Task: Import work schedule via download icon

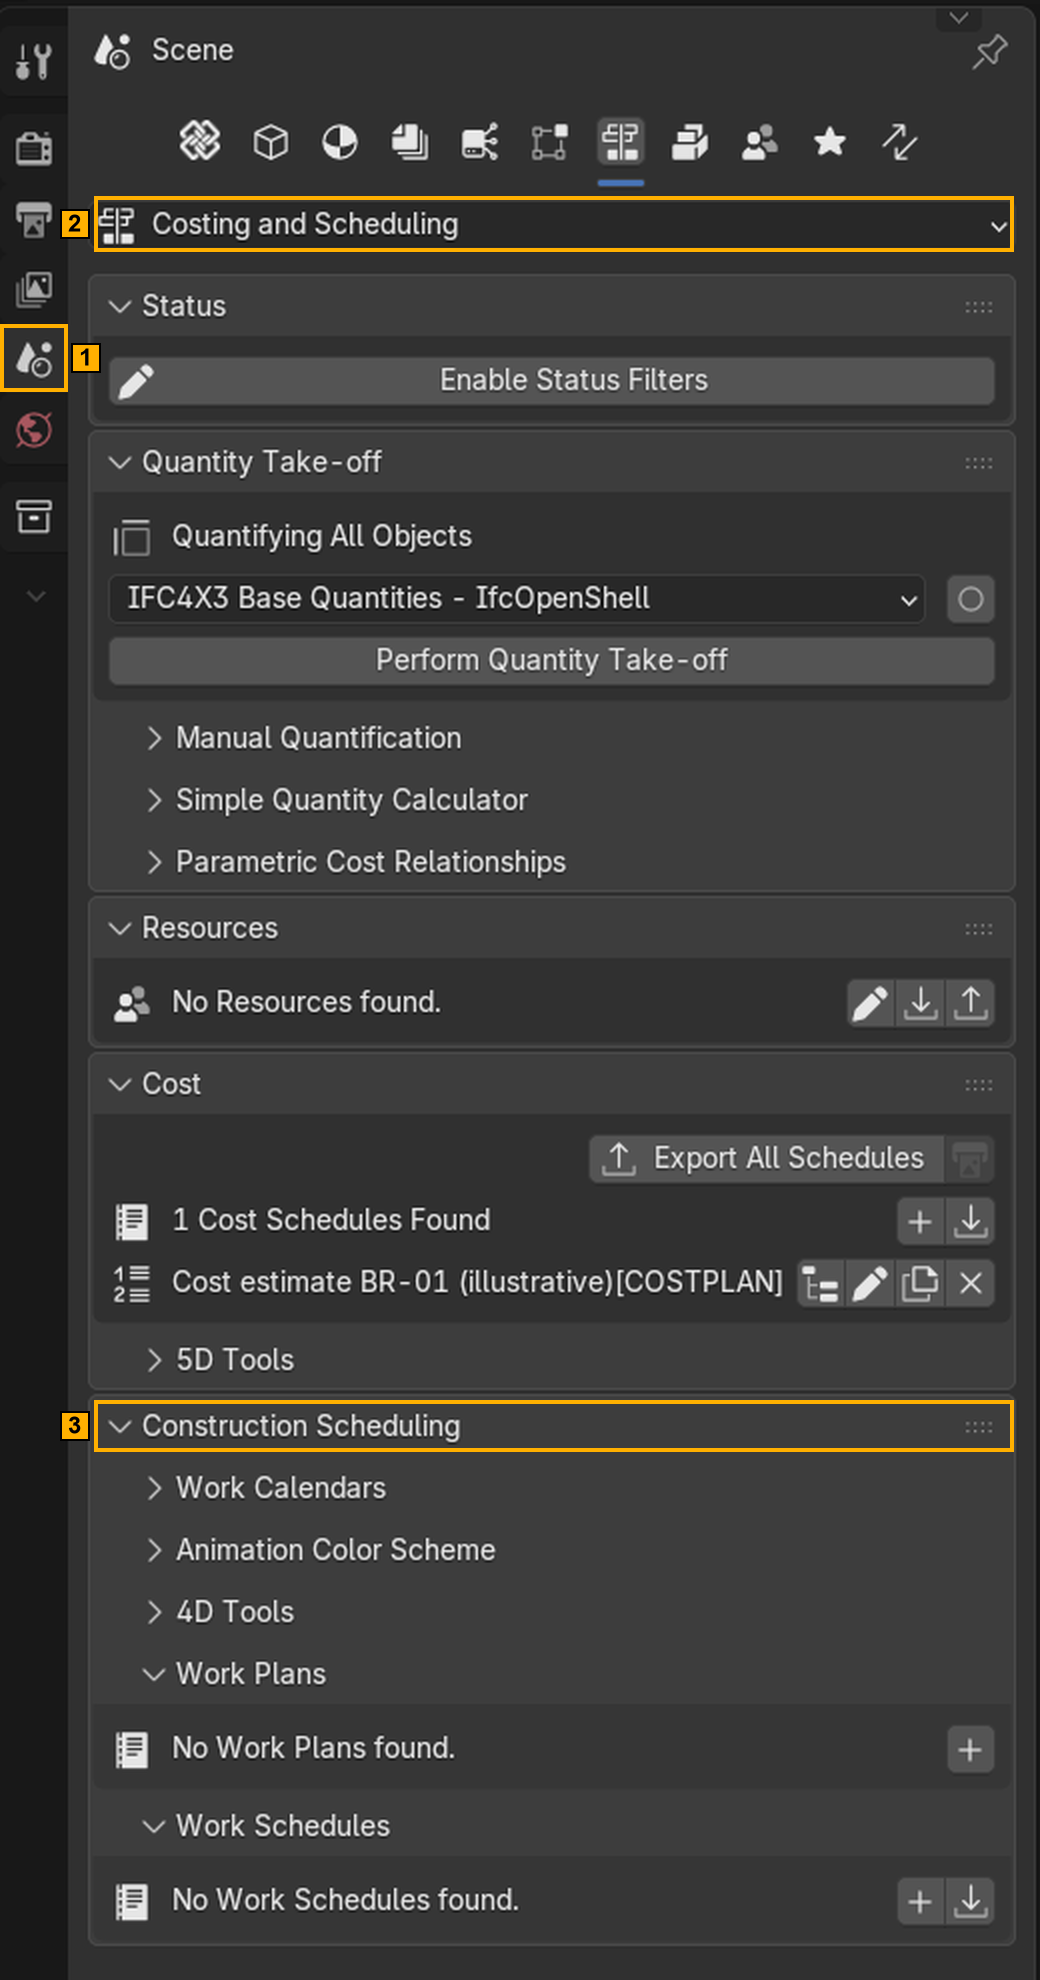Action: point(970,1901)
